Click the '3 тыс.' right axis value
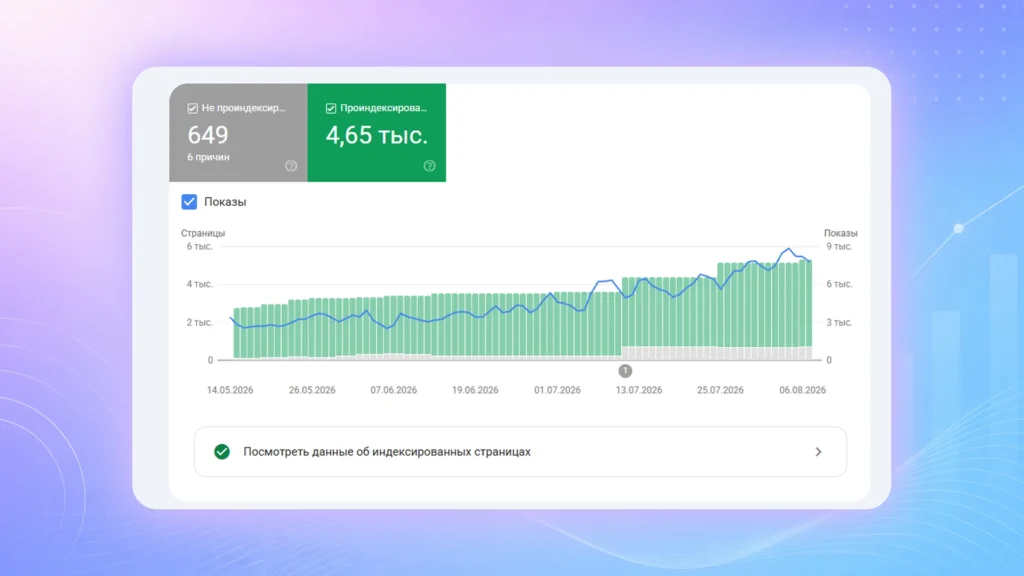Image resolution: width=1024 pixels, height=576 pixels. click(839, 323)
